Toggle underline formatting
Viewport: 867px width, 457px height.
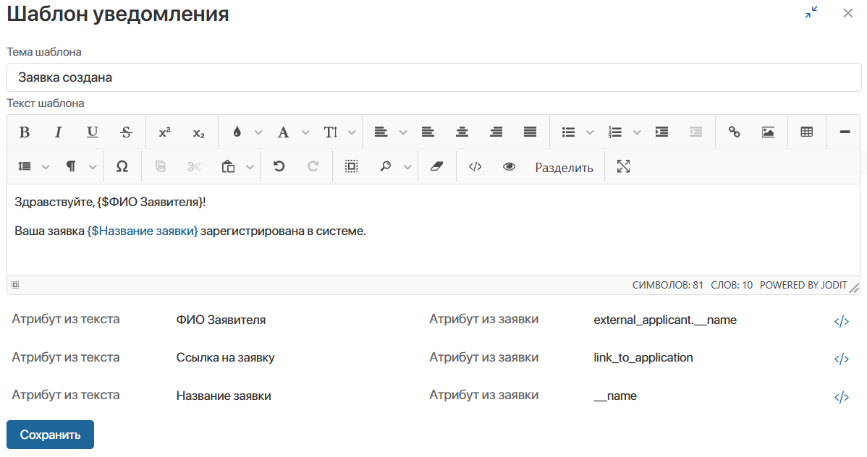[92, 133]
